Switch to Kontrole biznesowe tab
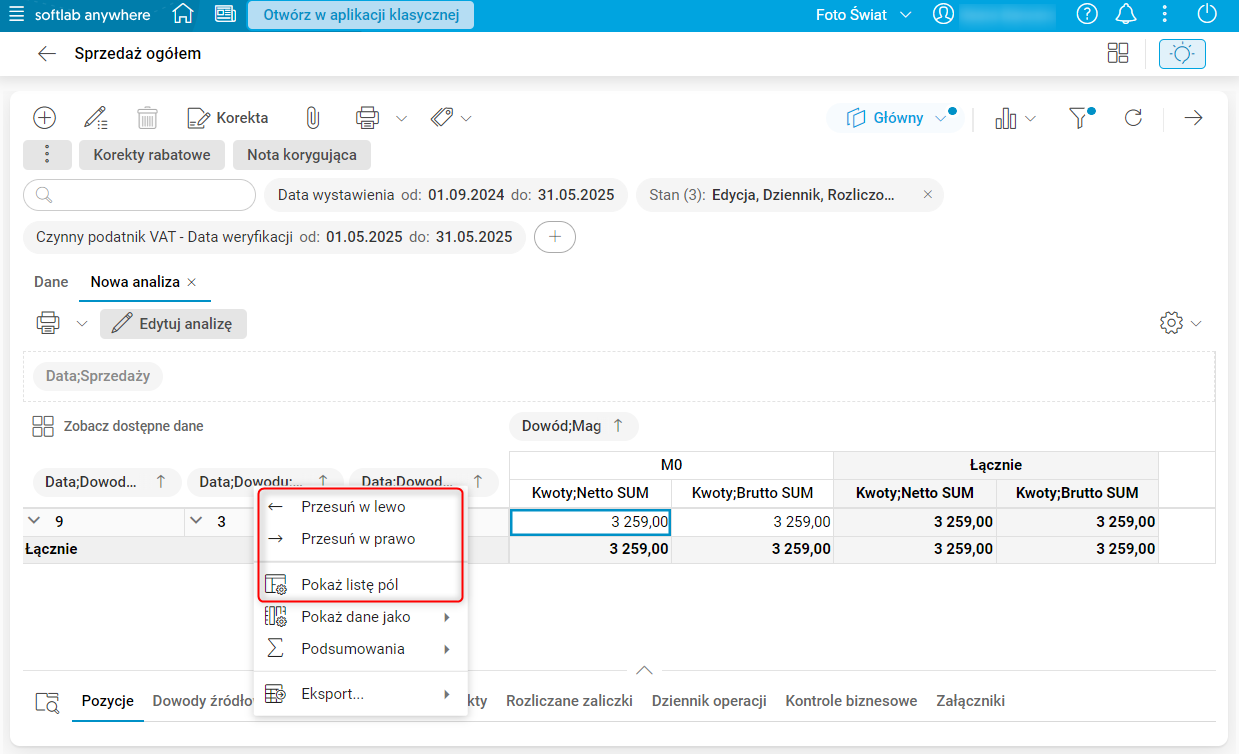The height and width of the screenshot is (754, 1239). tap(851, 701)
